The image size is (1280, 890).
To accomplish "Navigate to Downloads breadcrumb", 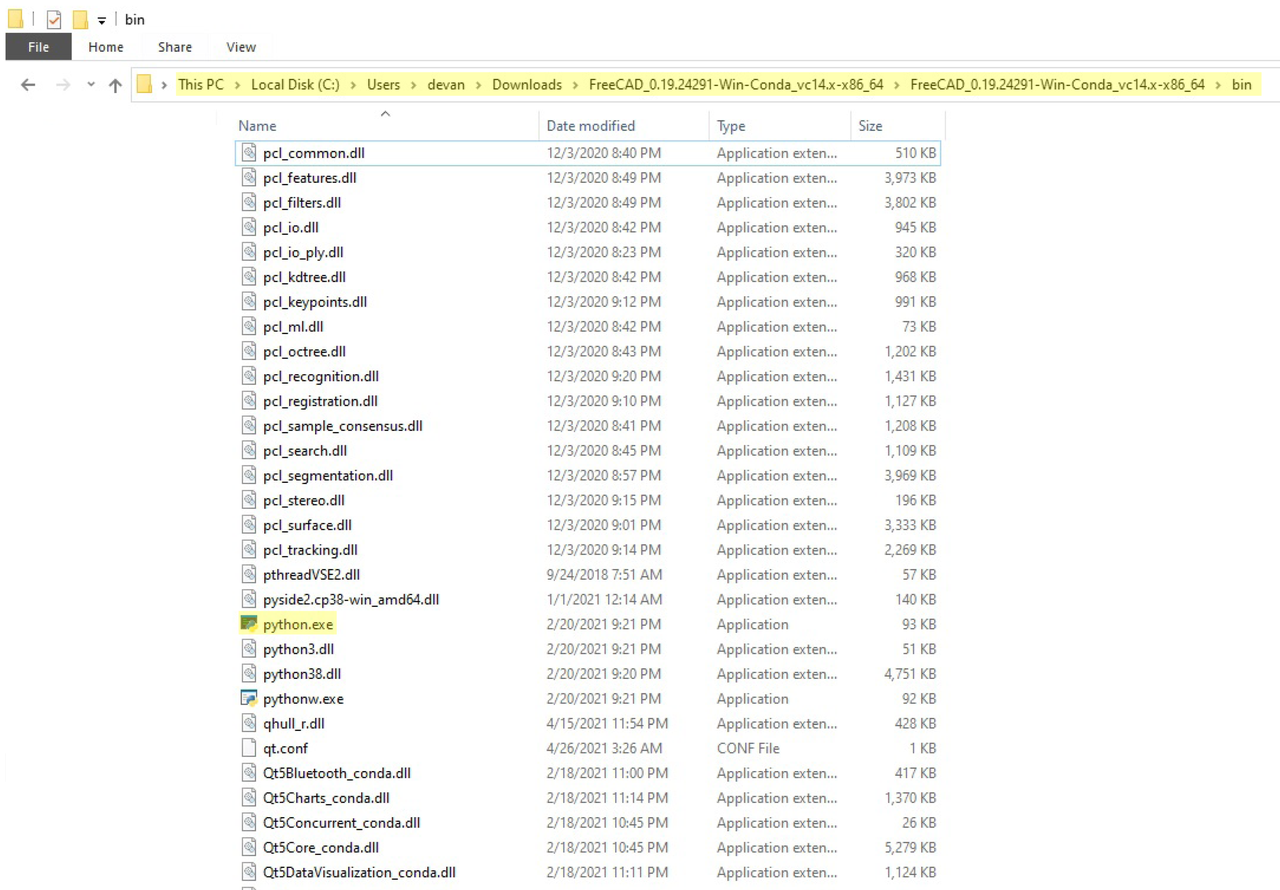I will [x=527, y=85].
